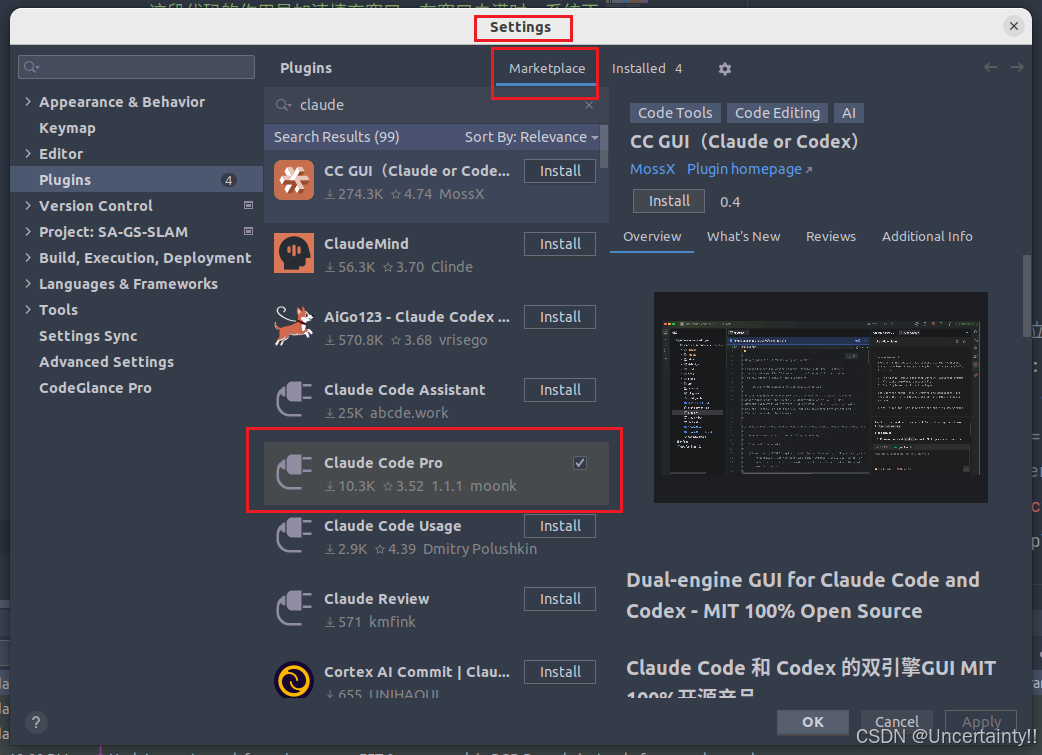The width and height of the screenshot is (1042, 755).
Task: Click the Code Tools tag
Action: click(675, 113)
